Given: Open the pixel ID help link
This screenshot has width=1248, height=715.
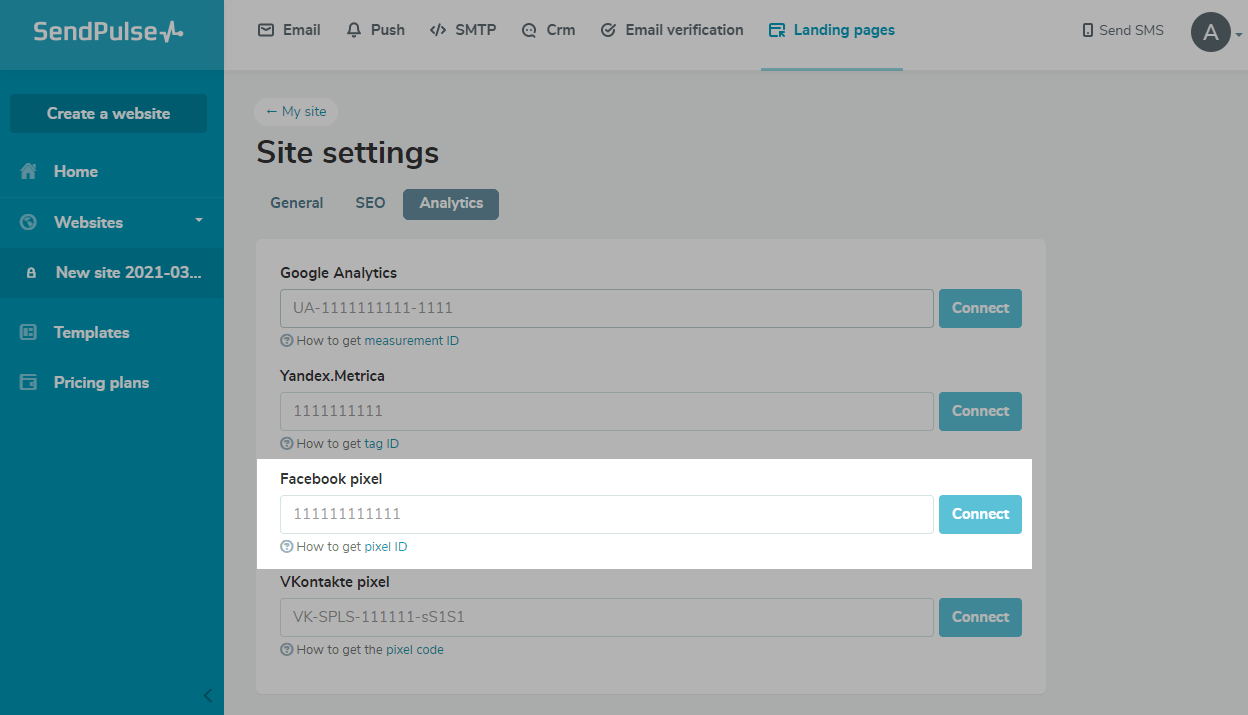Looking at the screenshot, I should click(386, 547).
